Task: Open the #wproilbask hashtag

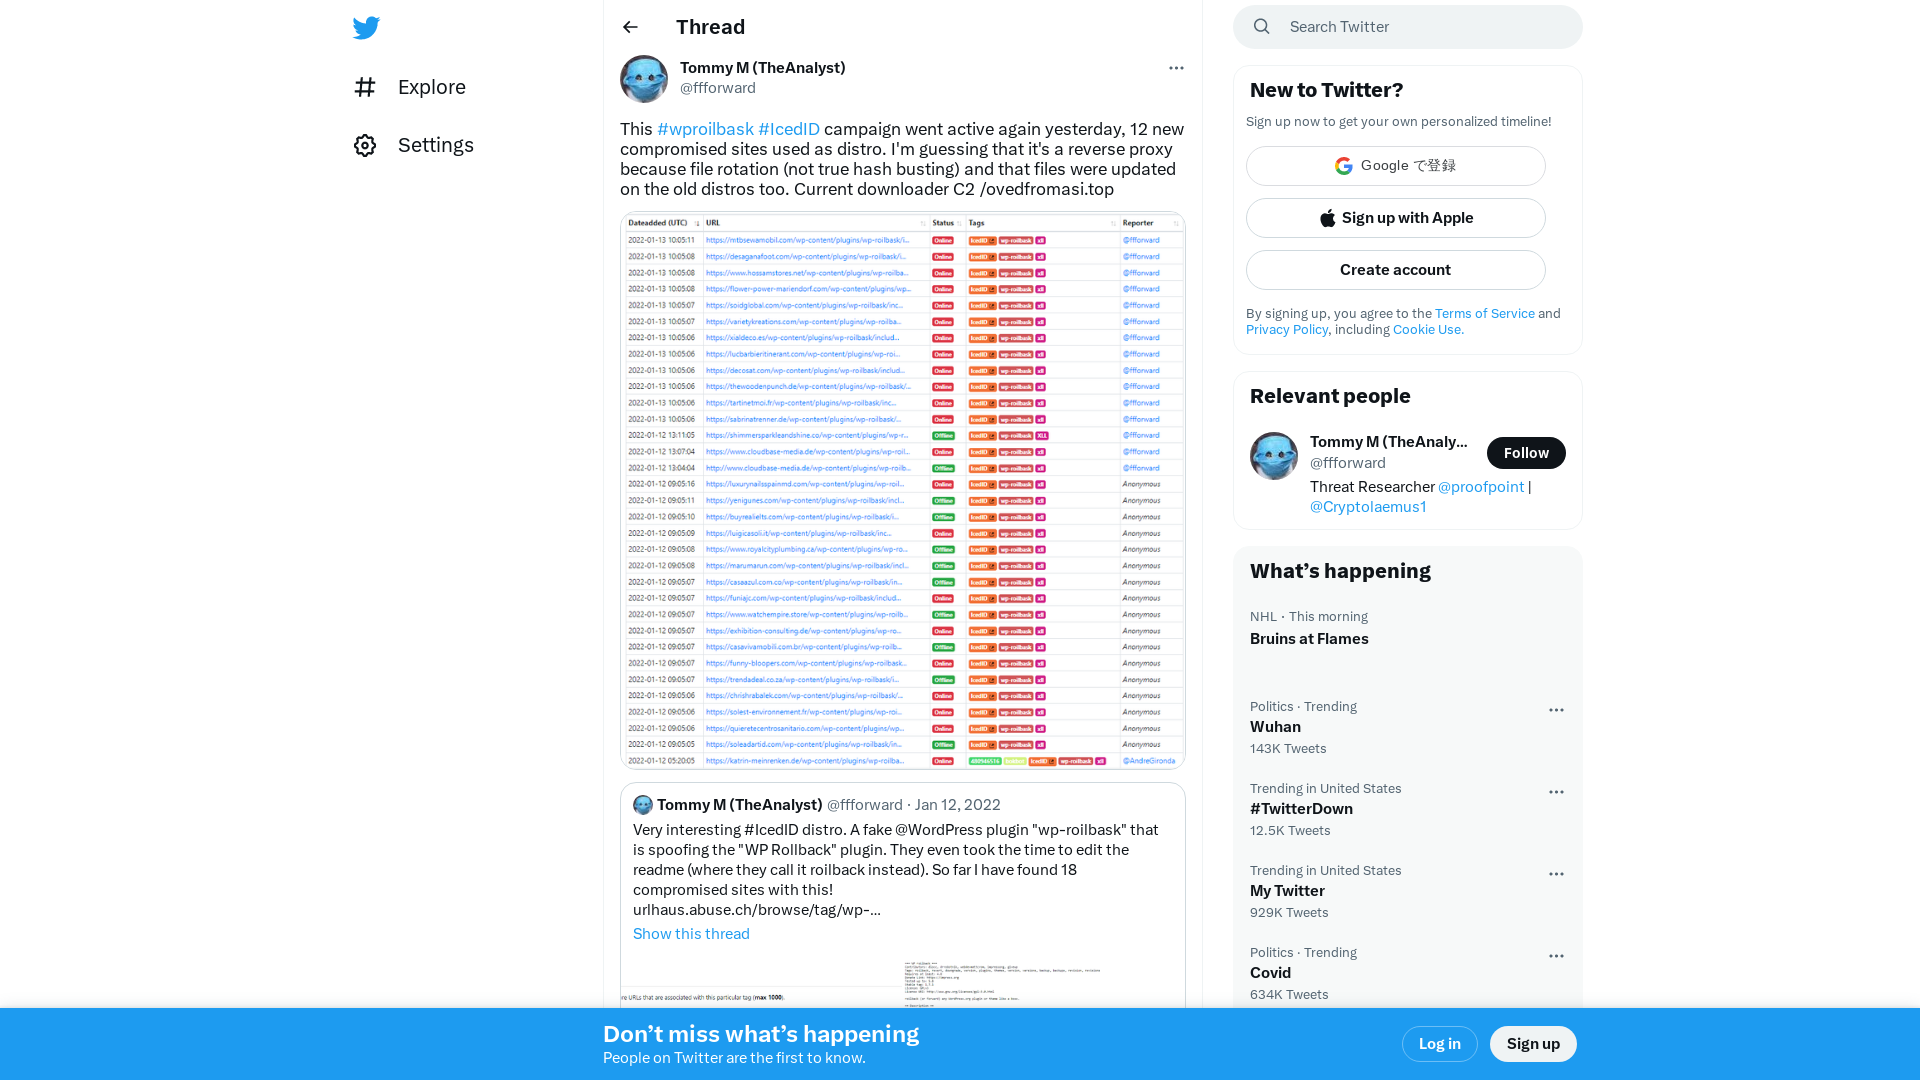Action: 705,129
